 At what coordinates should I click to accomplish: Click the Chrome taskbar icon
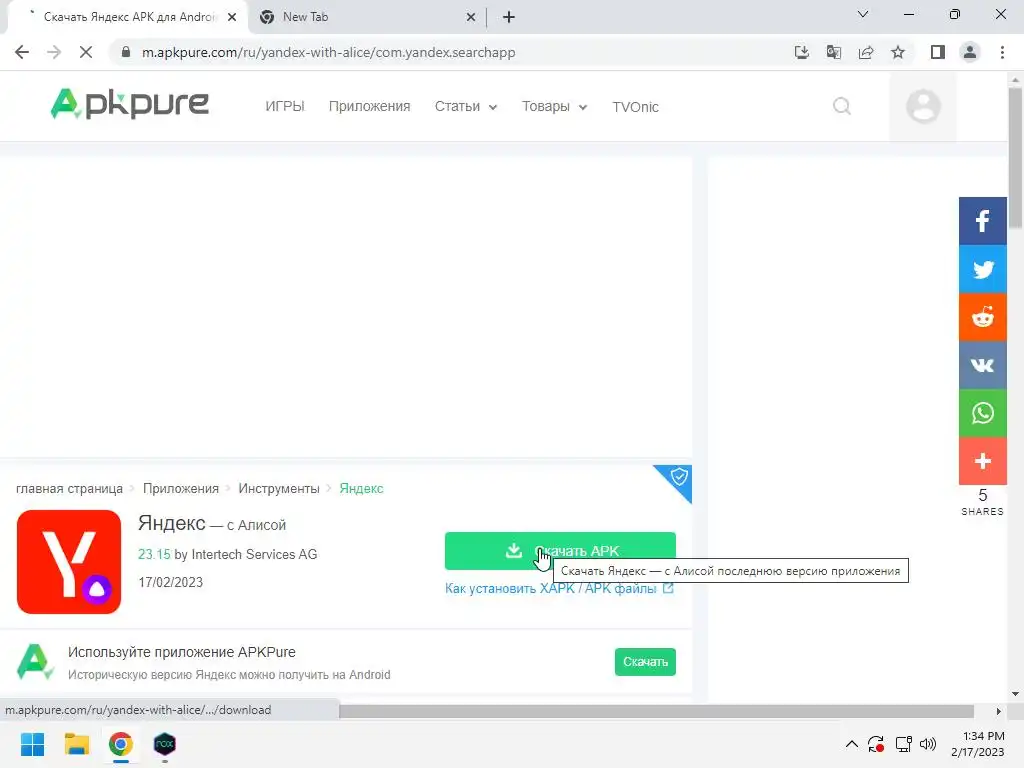click(121, 744)
